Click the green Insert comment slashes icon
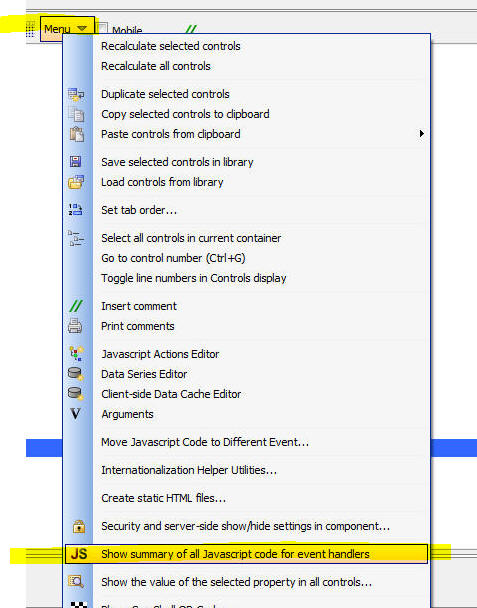The image size is (477, 608). pos(76,306)
